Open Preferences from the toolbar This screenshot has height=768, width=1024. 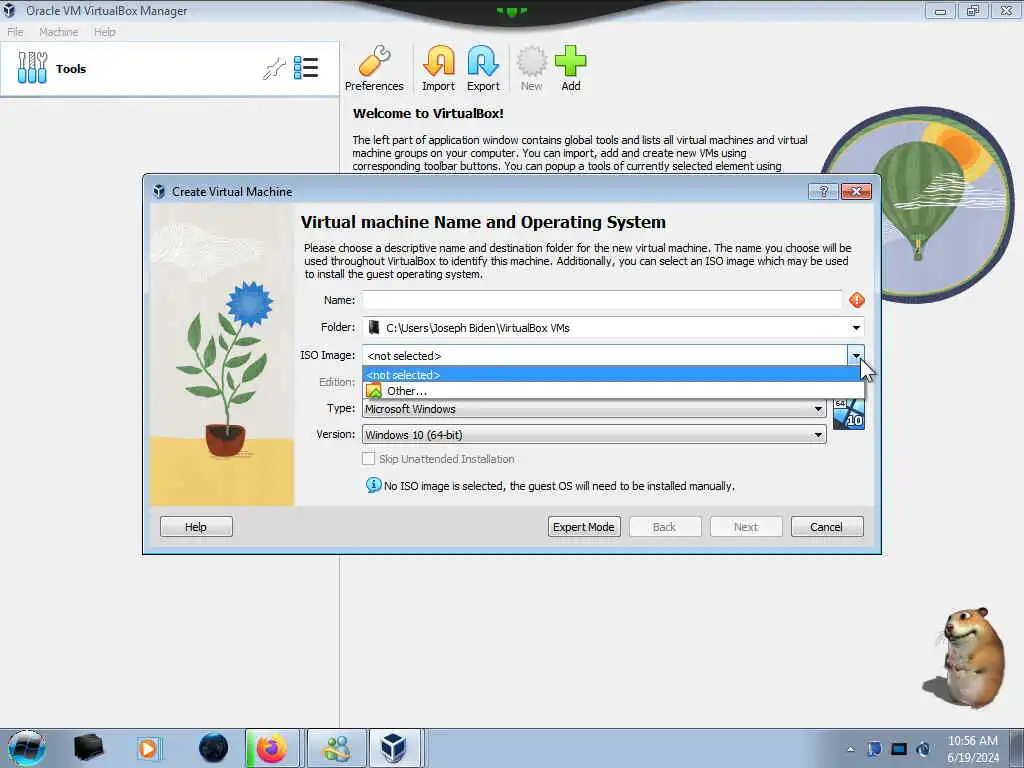tap(374, 69)
